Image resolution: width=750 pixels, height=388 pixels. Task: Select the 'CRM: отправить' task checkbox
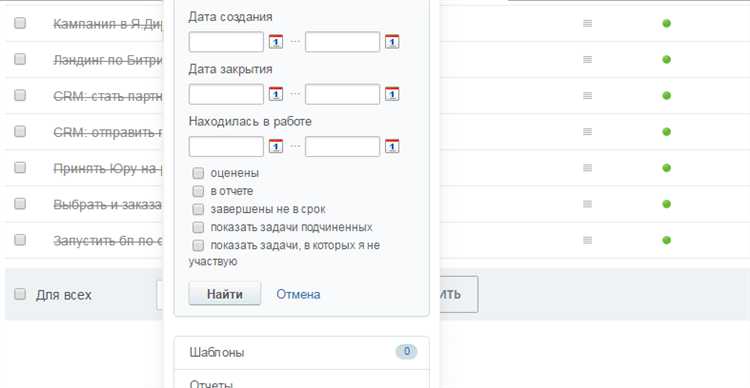tap(20, 131)
